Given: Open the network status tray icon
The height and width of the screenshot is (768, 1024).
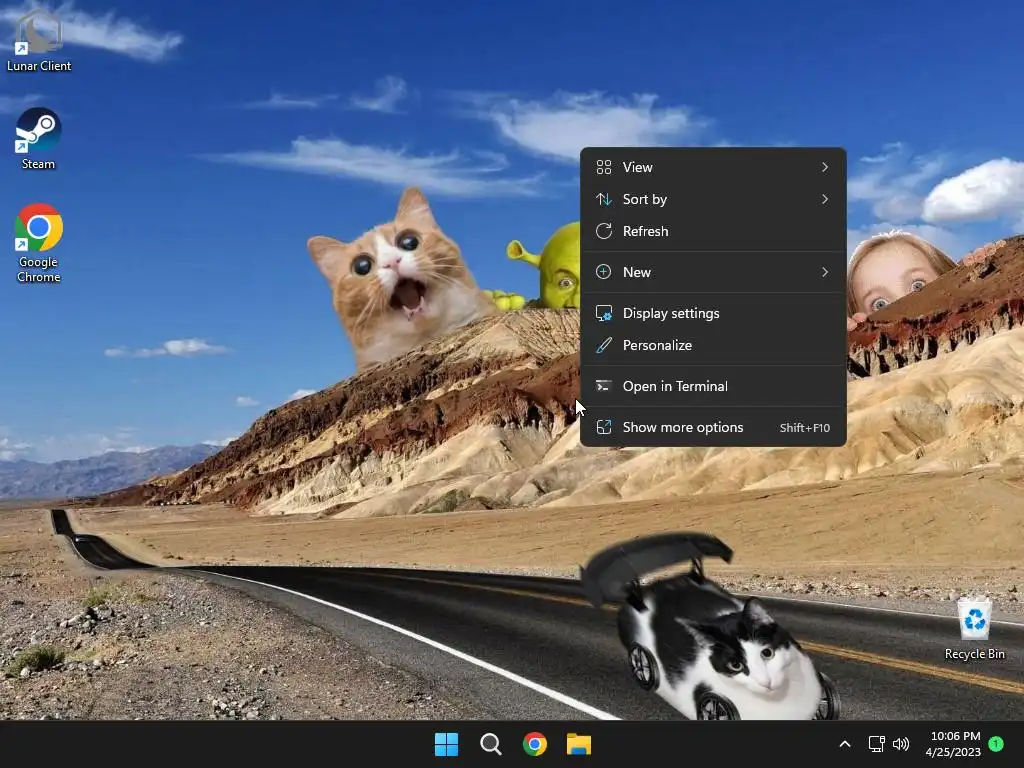Looking at the screenshot, I should click(x=876, y=744).
